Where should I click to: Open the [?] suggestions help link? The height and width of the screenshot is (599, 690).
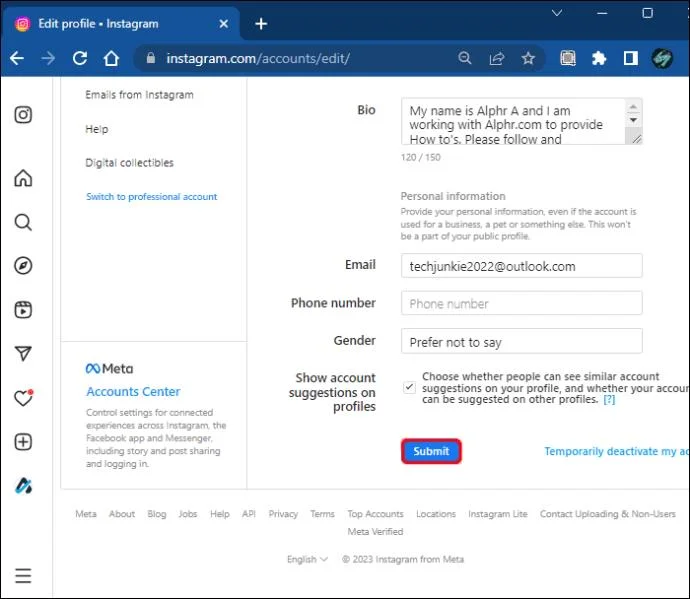[x=609, y=400]
